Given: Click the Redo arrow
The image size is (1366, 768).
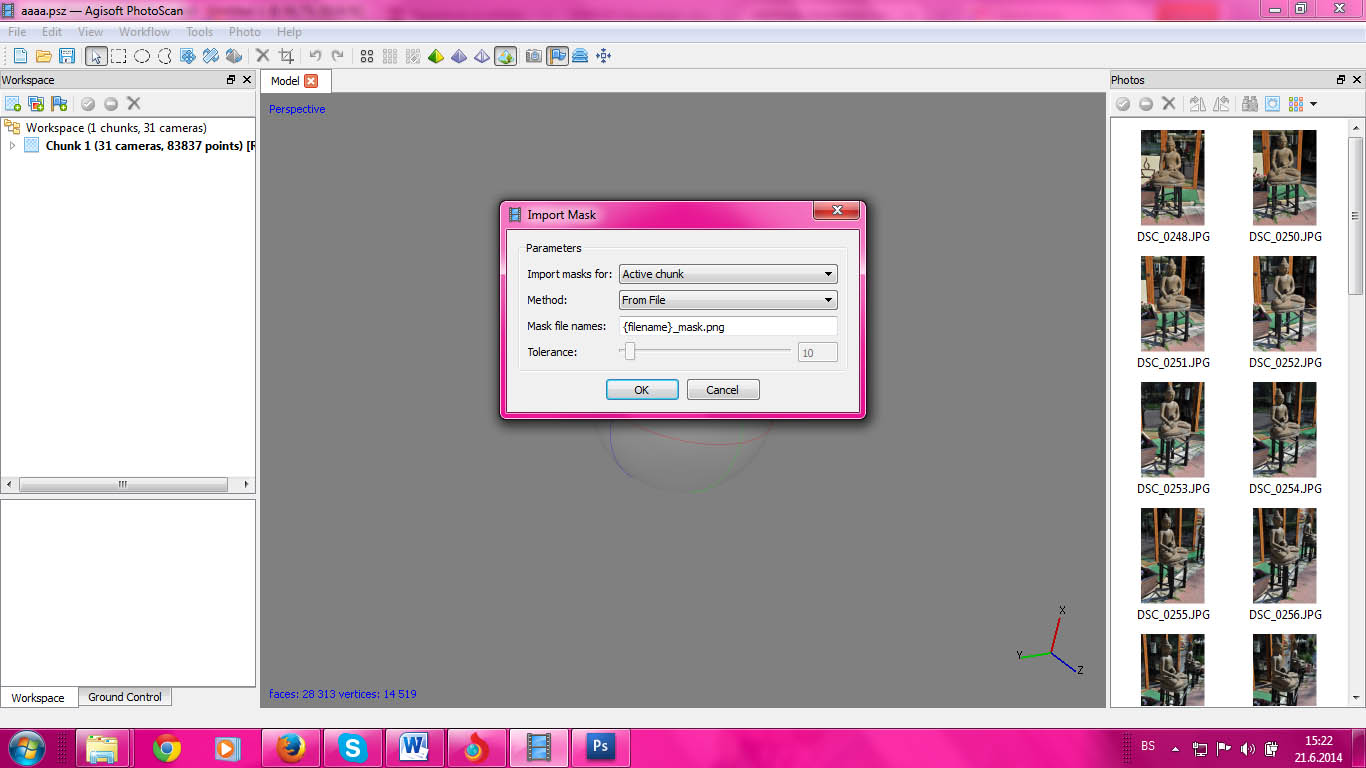Looking at the screenshot, I should [x=338, y=56].
